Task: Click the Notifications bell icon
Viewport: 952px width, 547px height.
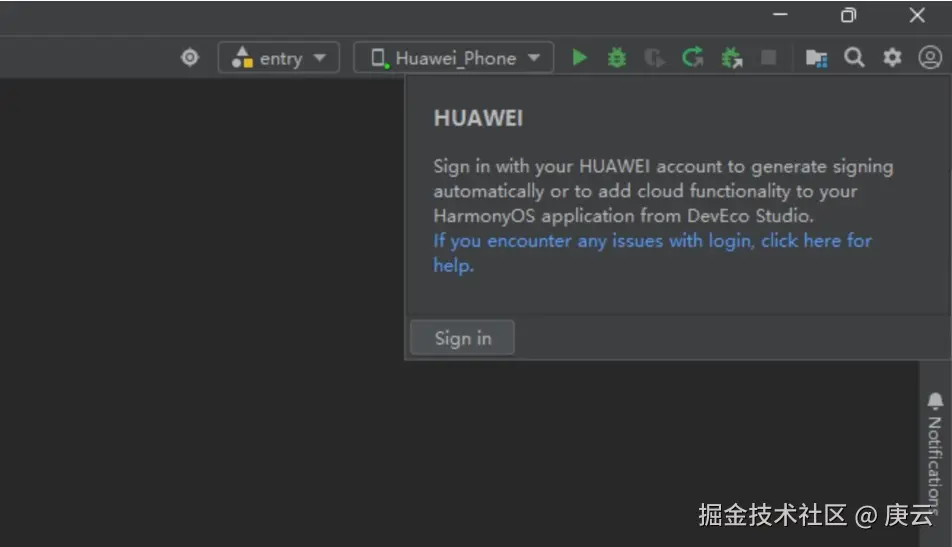Action: [935, 401]
